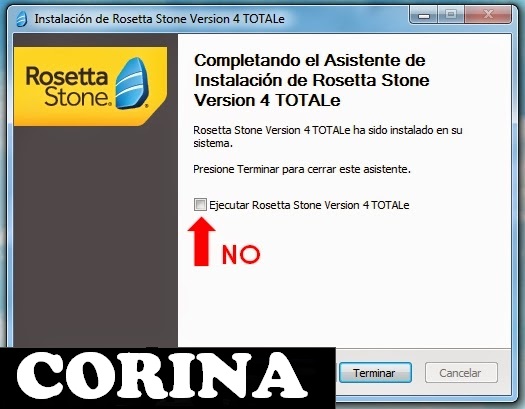Click the Terminar button
The image size is (525, 409).
point(375,373)
